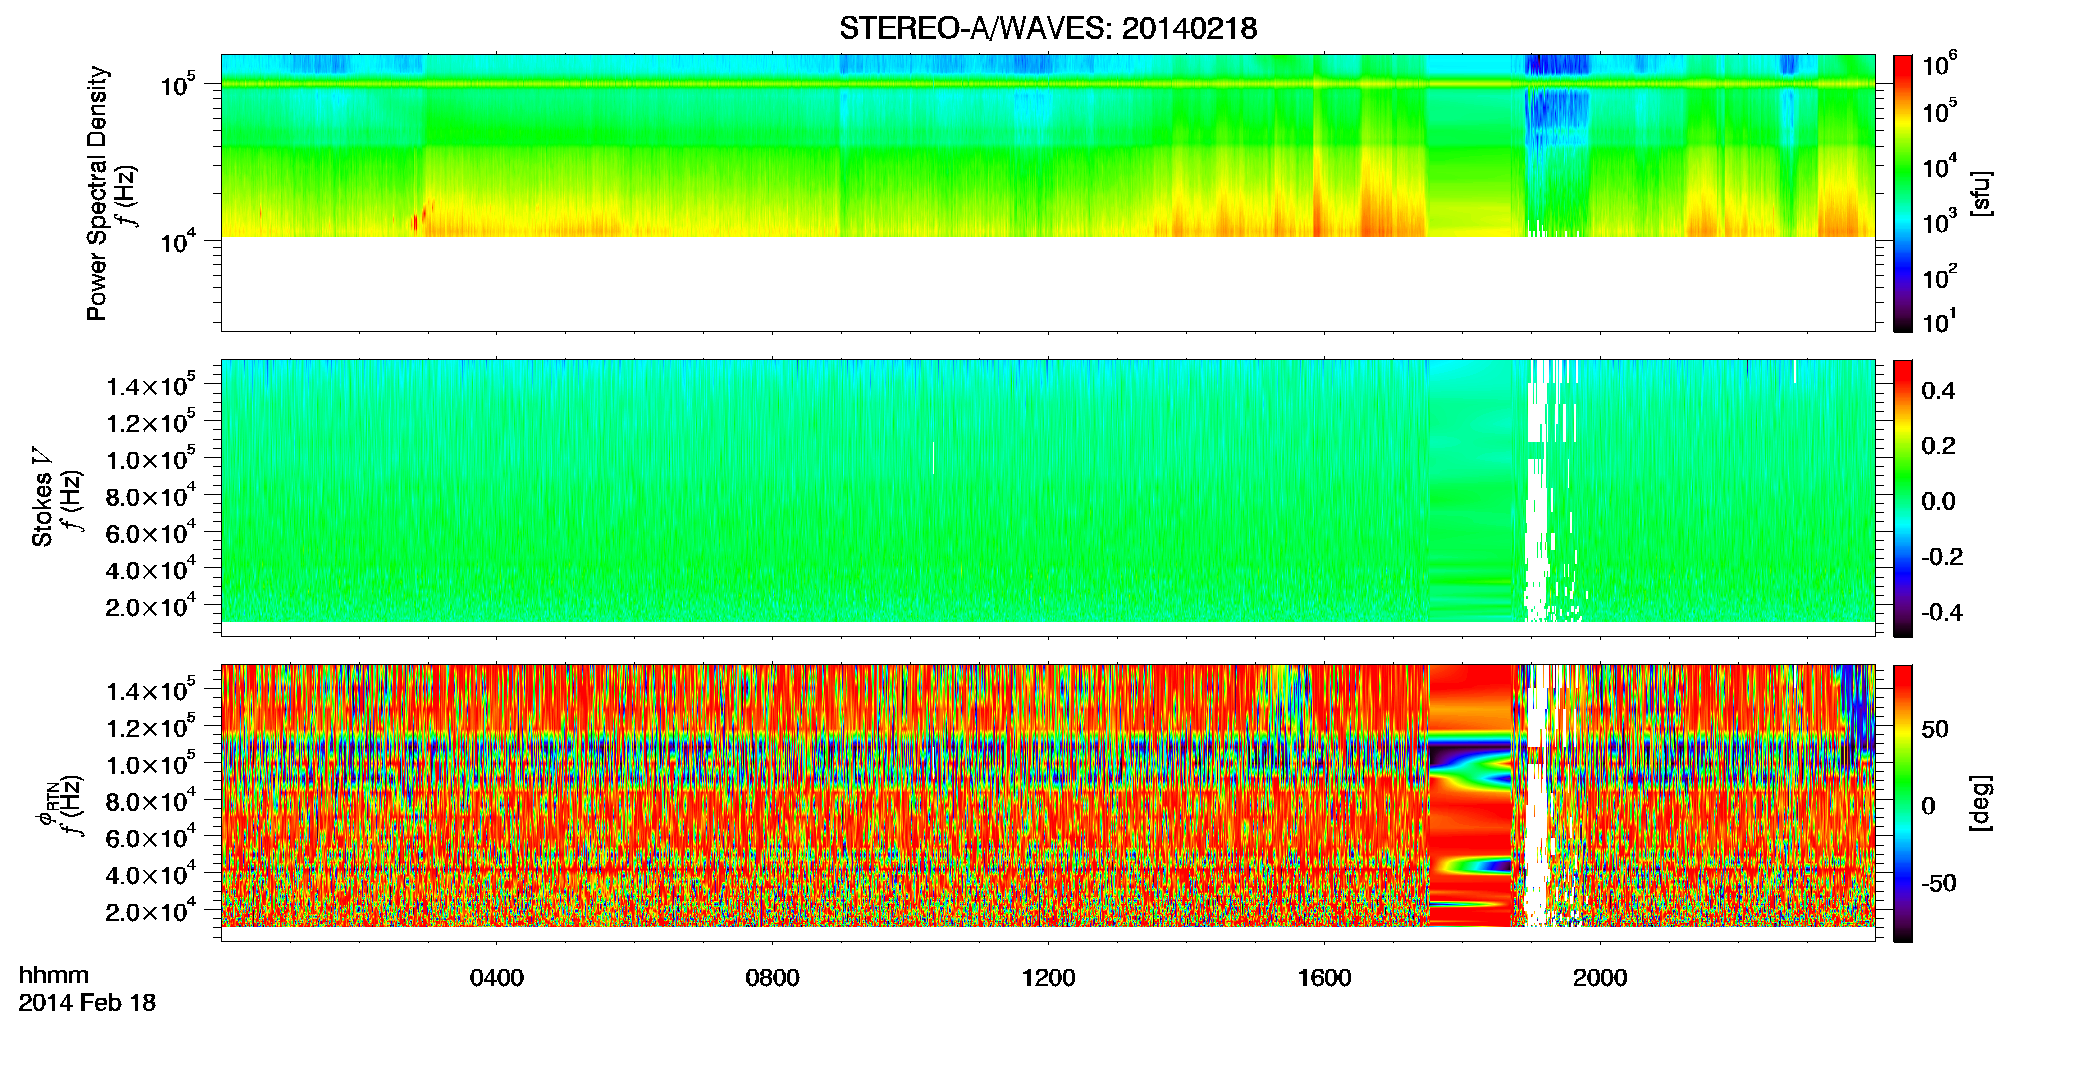Click the 4.0×10^4 frequency tick in φ RTN panel
The width and height of the screenshot is (2096, 1080).
[151, 874]
